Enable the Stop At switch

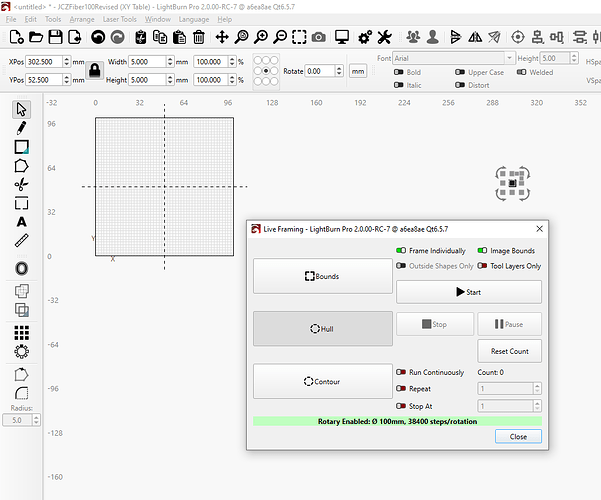401,406
